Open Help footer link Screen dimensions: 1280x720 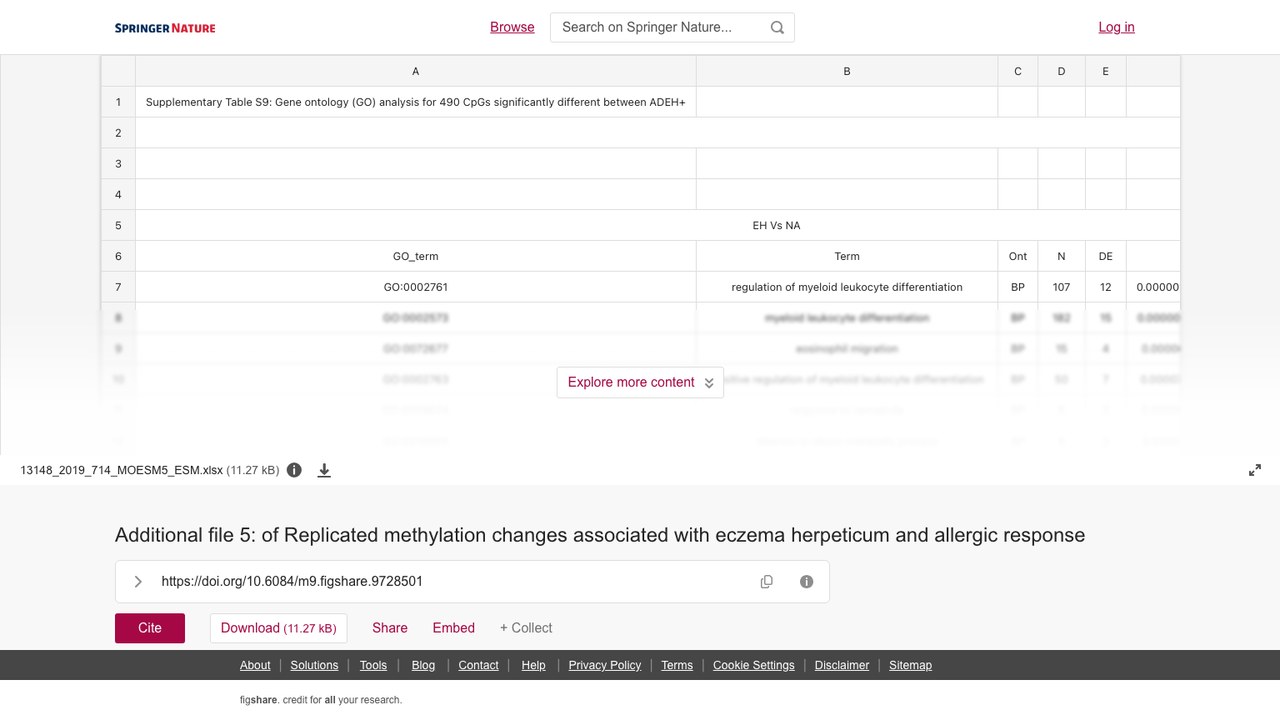[533, 665]
